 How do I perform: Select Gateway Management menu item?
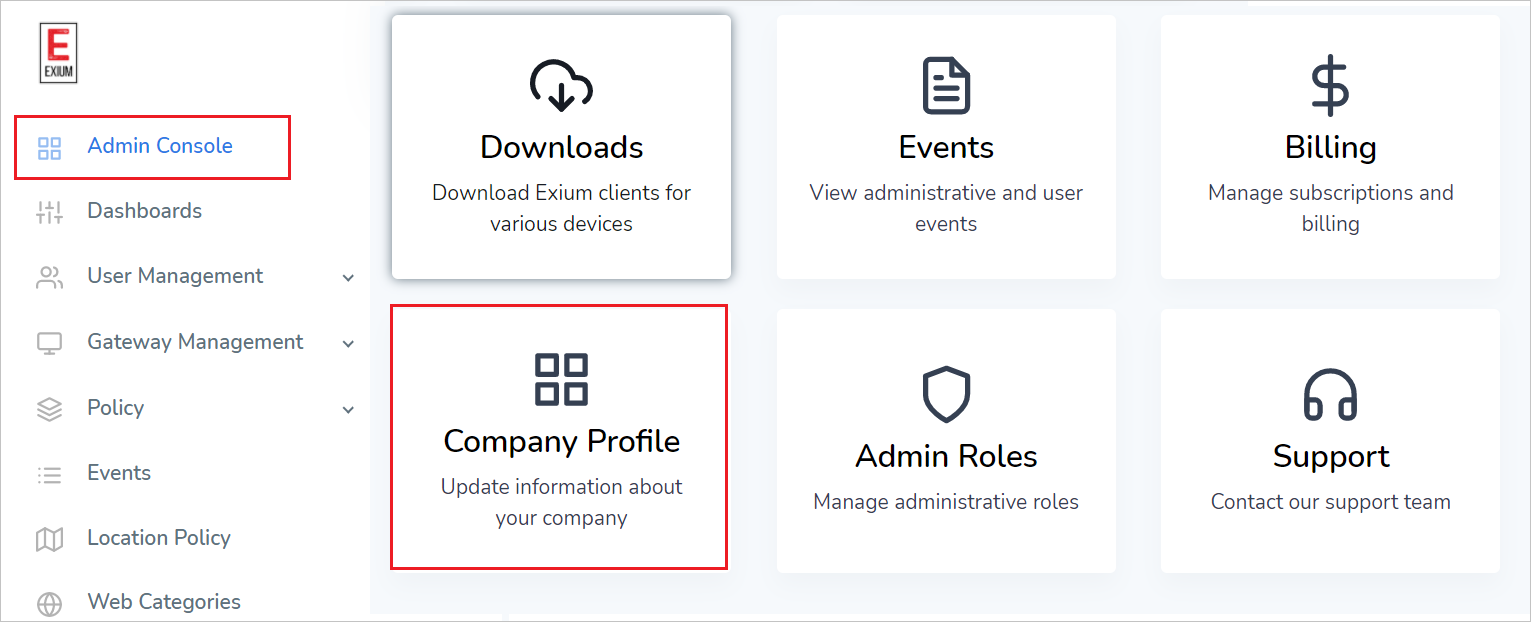pyautogui.click(x=195, y=342)
